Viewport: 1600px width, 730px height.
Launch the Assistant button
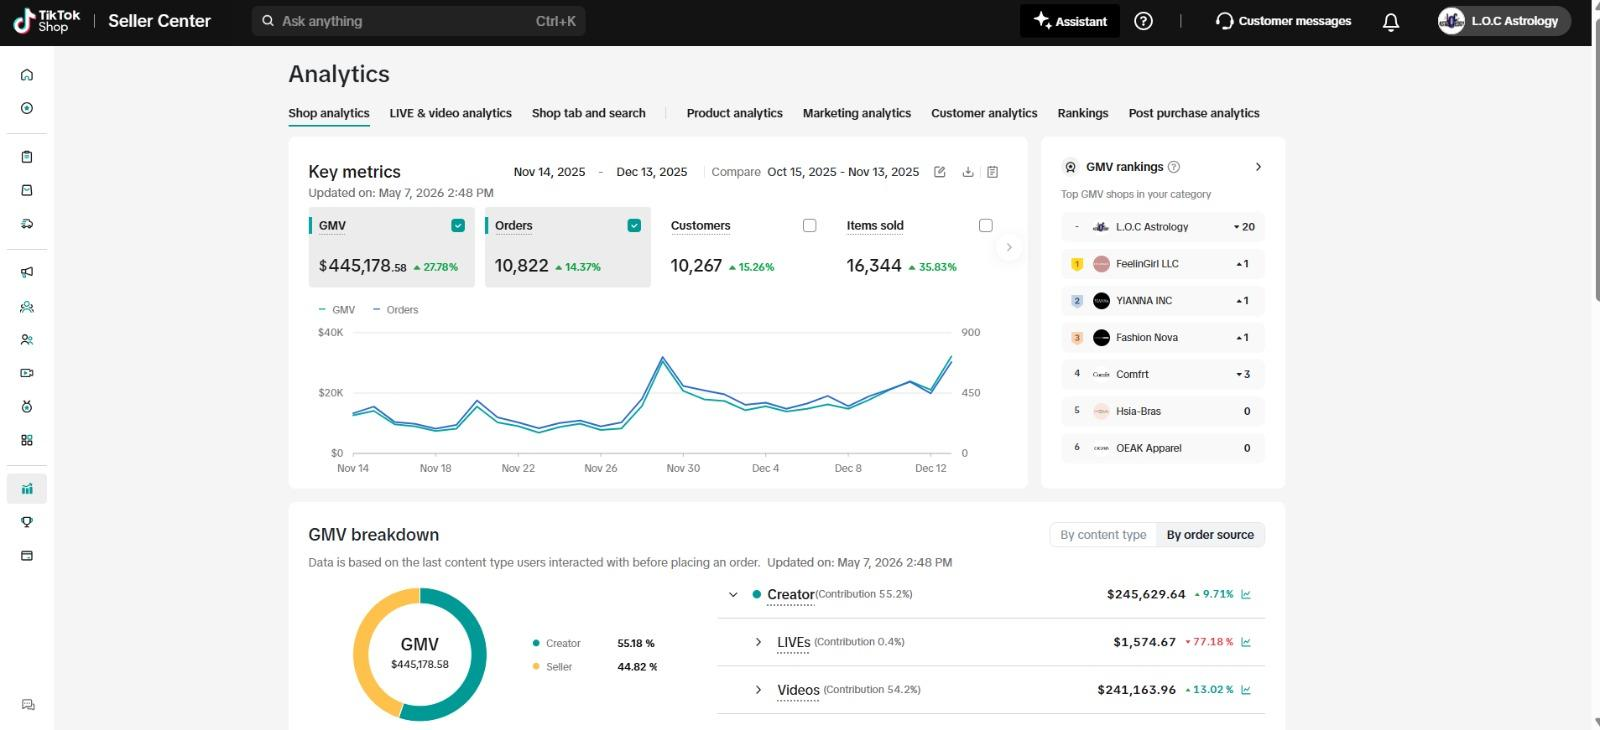[1070, 21]
